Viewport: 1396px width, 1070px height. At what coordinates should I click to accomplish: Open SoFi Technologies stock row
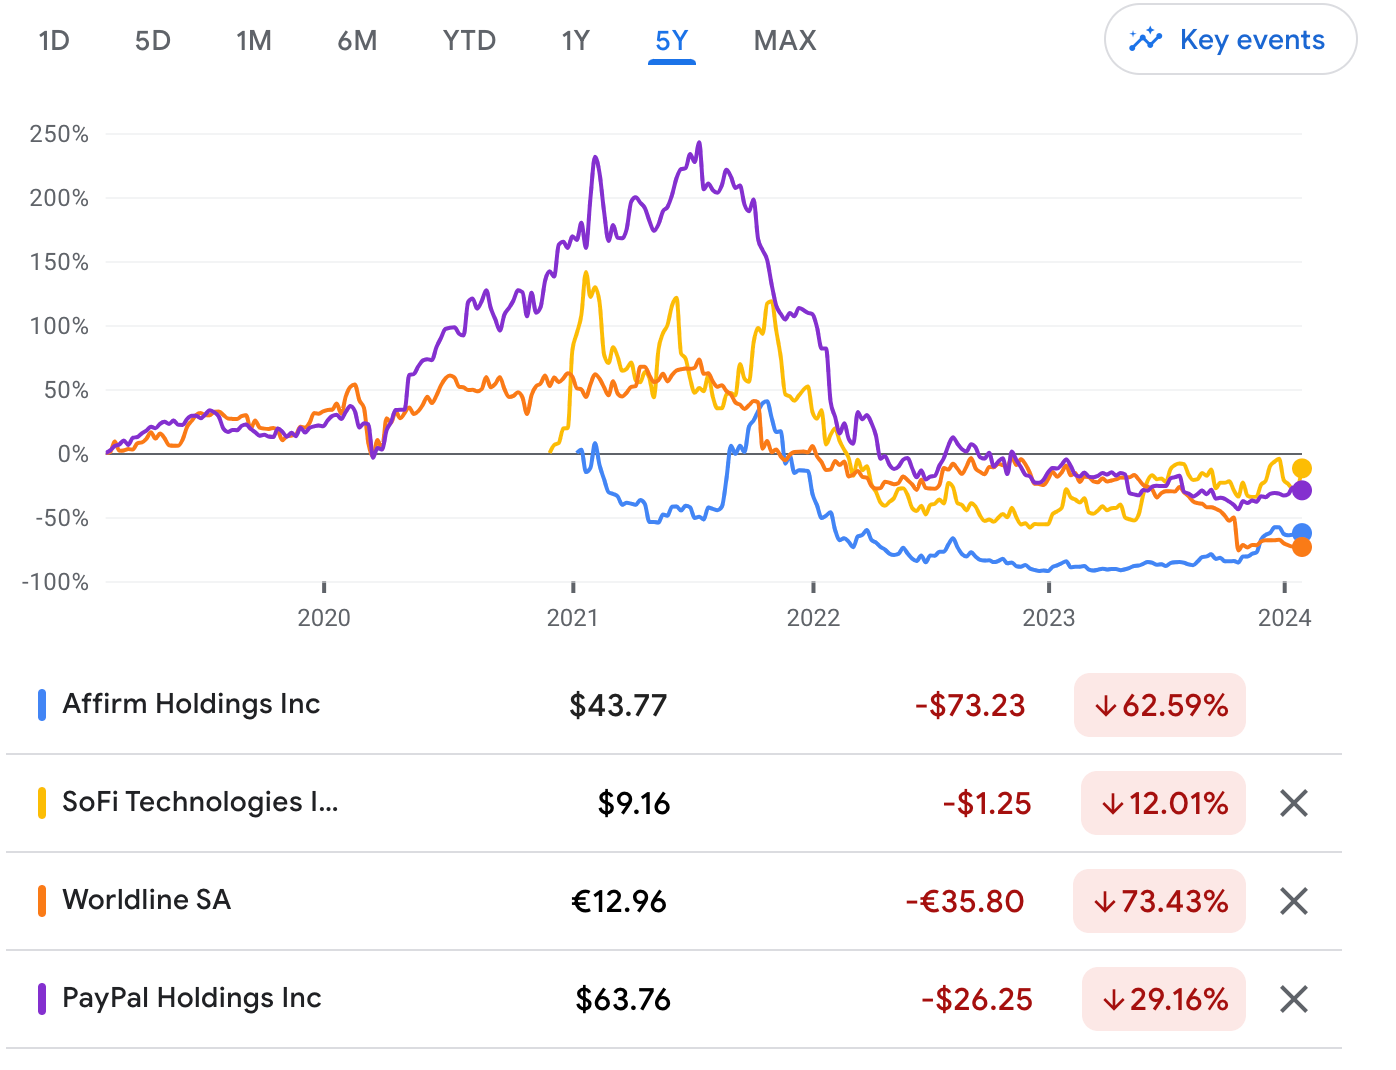[x=674, y=803]
